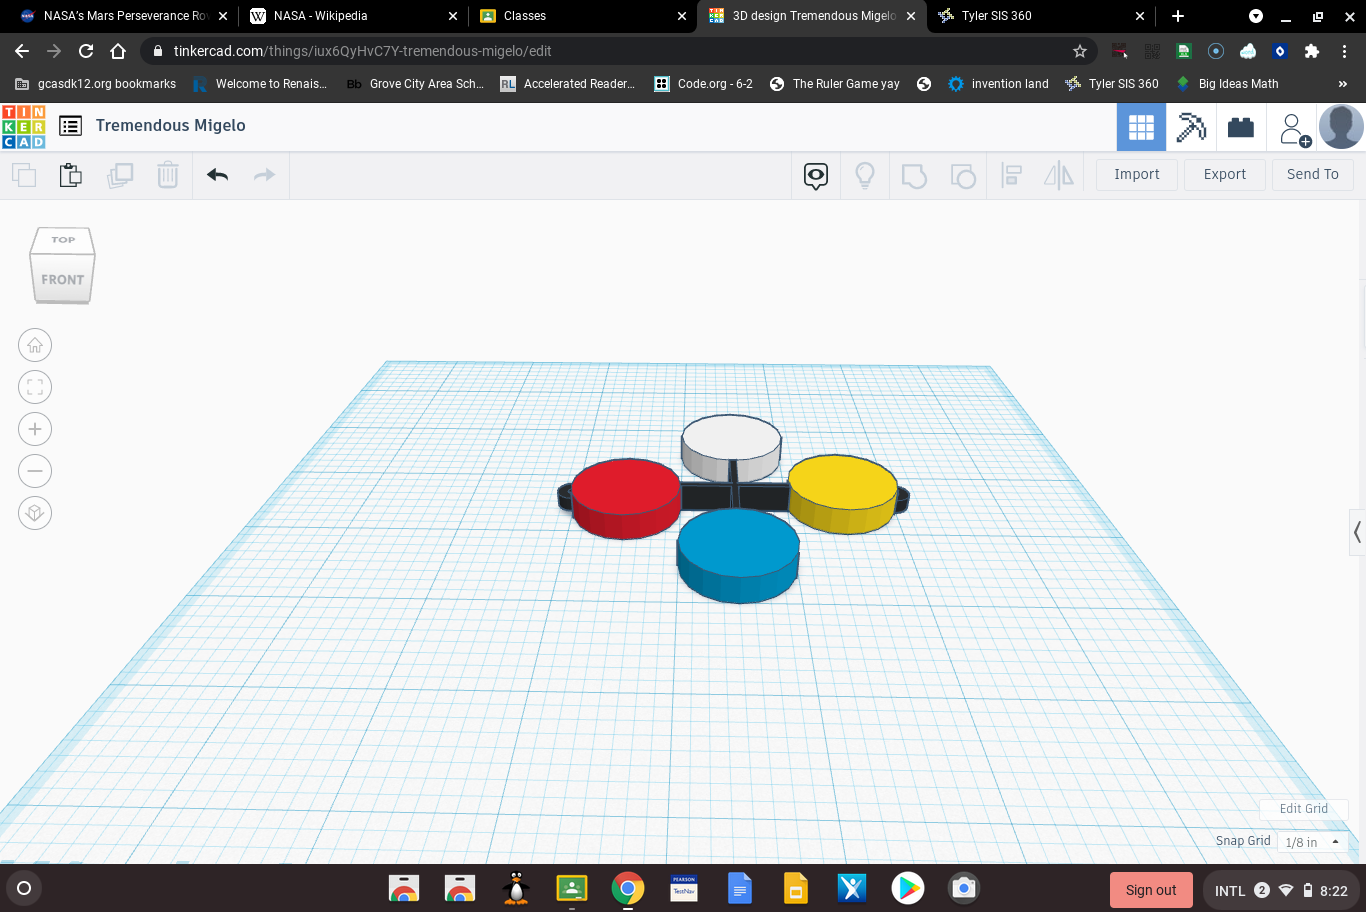Open The Ruler Game yay bookmark
Screen dimensions: 1366x912
(834, 84)
